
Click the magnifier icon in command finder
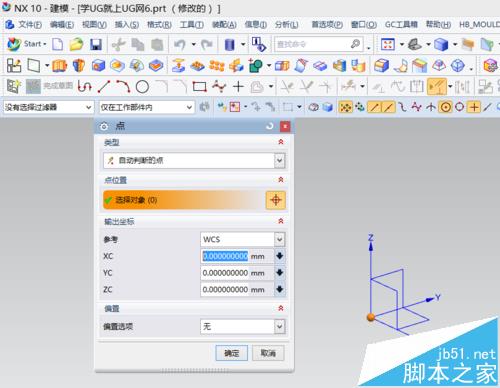click(356, 44)
